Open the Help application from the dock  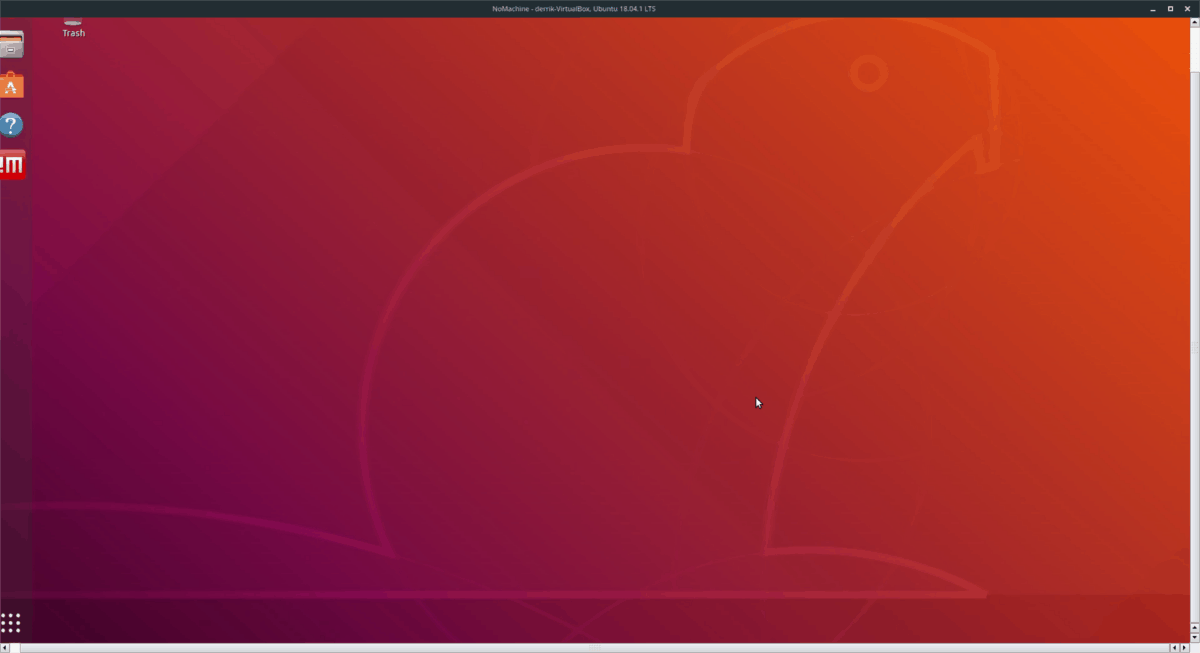(x=12, y=124)
